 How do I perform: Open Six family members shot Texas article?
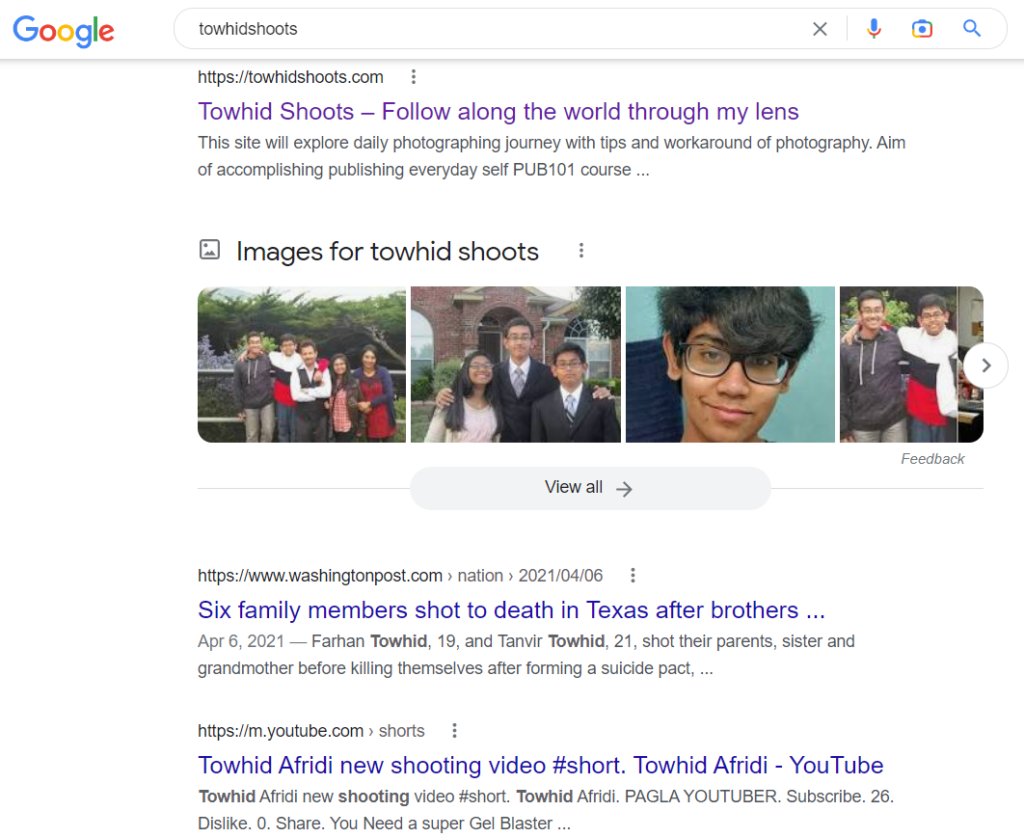[x=511, y=610]
